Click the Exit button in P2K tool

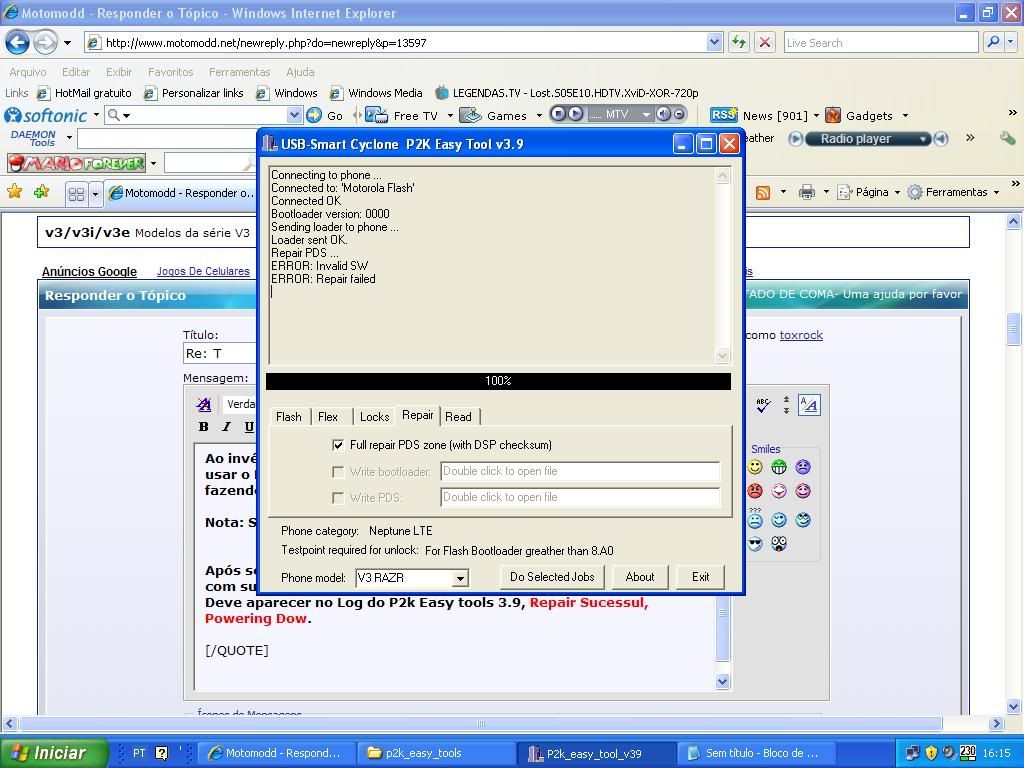(701, 577)
